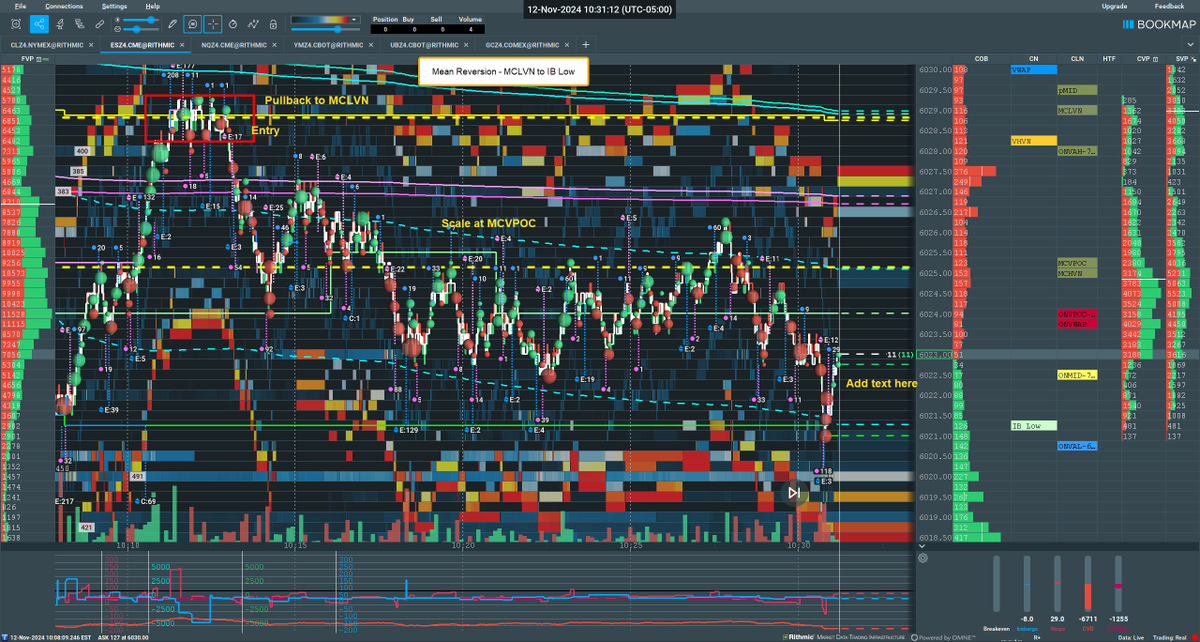Open the File menu
Image resolution: width=1200 pixels, height=642 pixels.
pyautogui.click(x=21, y=6)
